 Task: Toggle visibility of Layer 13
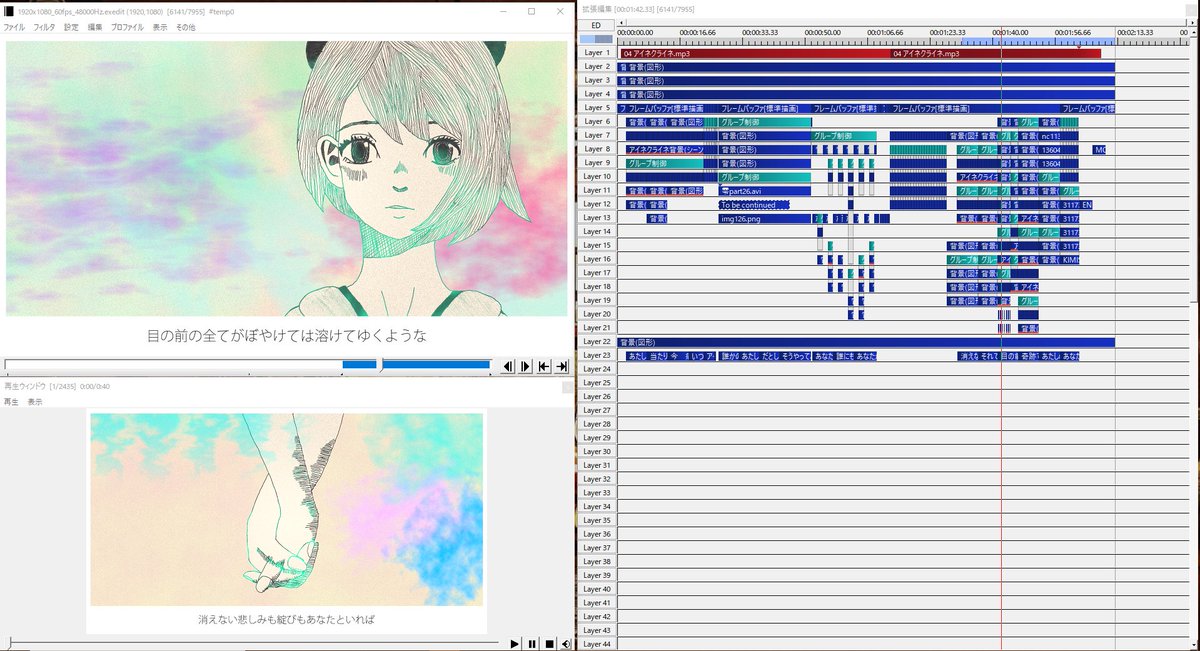coord(597,218)
